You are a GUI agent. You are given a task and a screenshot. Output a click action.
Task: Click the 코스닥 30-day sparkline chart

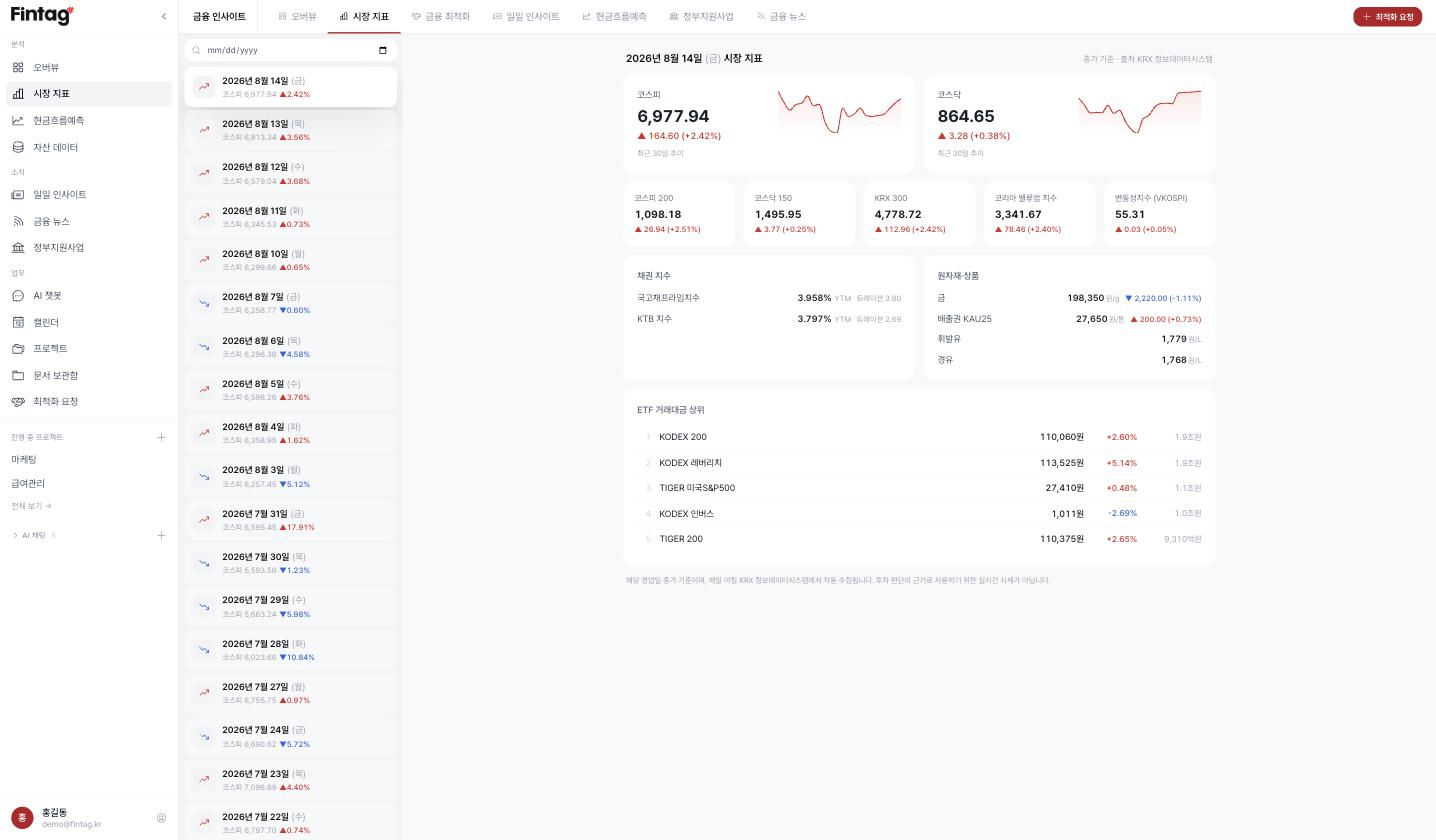click(1139, 112)
